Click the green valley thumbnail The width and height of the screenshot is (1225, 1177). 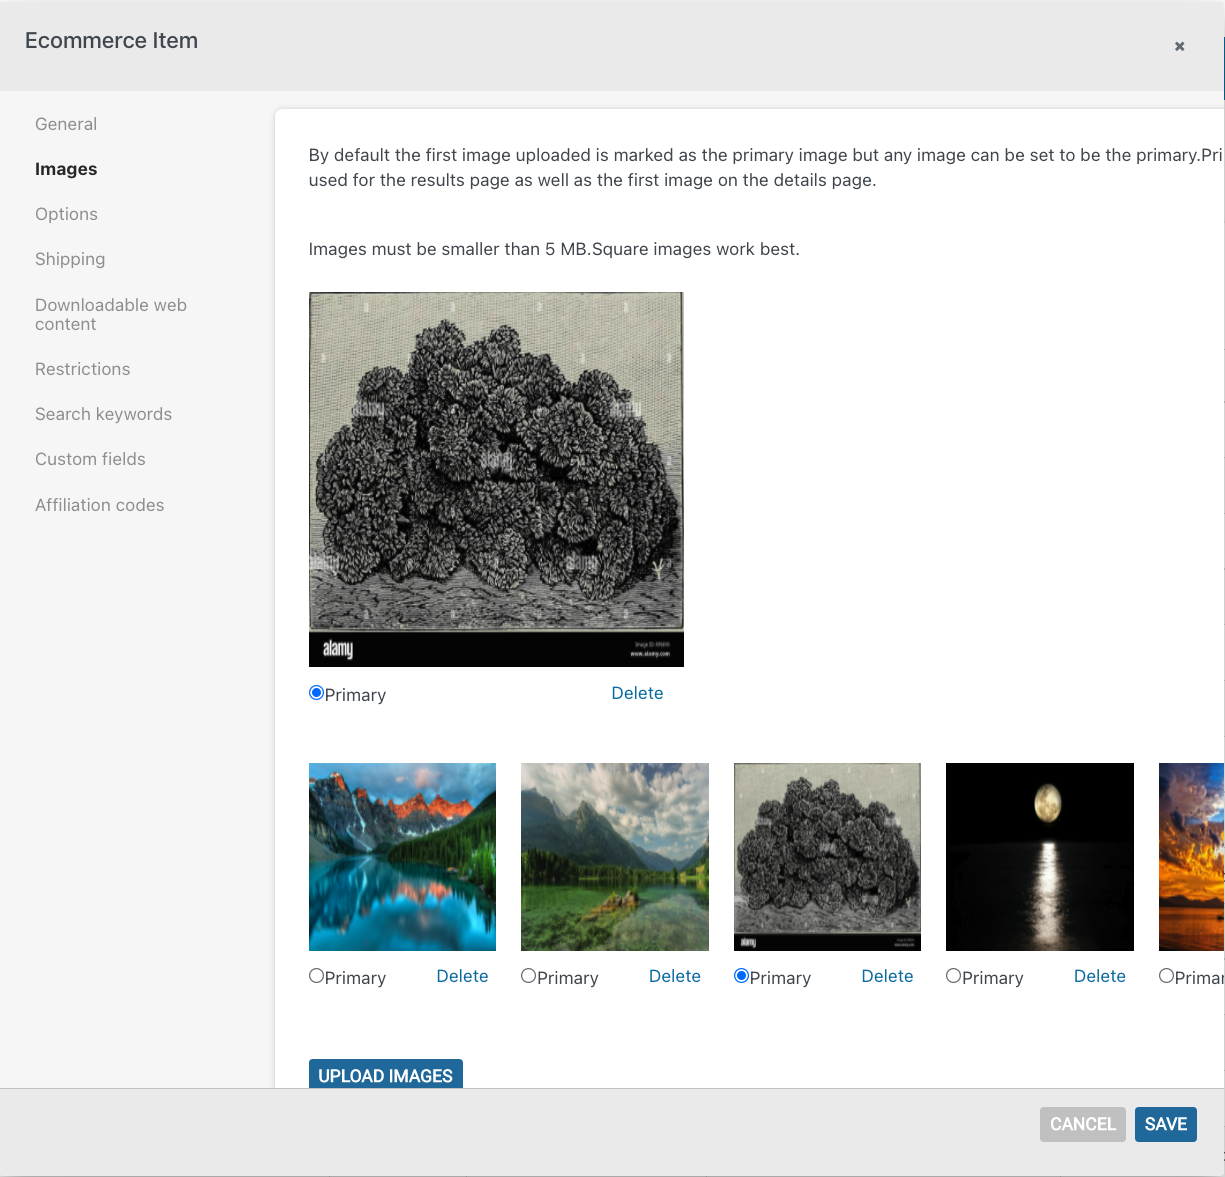pyautogui.click(x=615, y=857)
